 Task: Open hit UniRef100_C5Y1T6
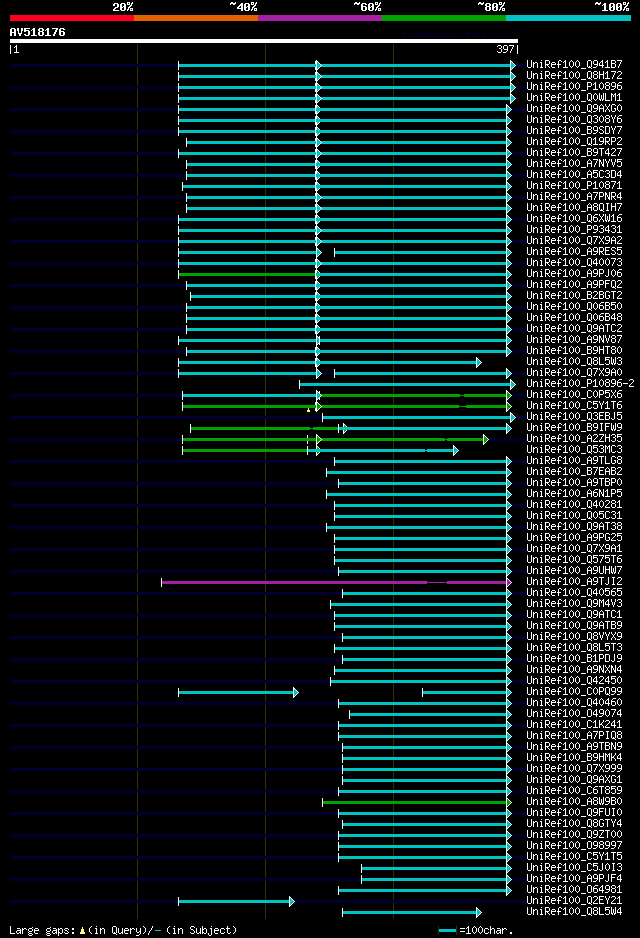(574, 405)
